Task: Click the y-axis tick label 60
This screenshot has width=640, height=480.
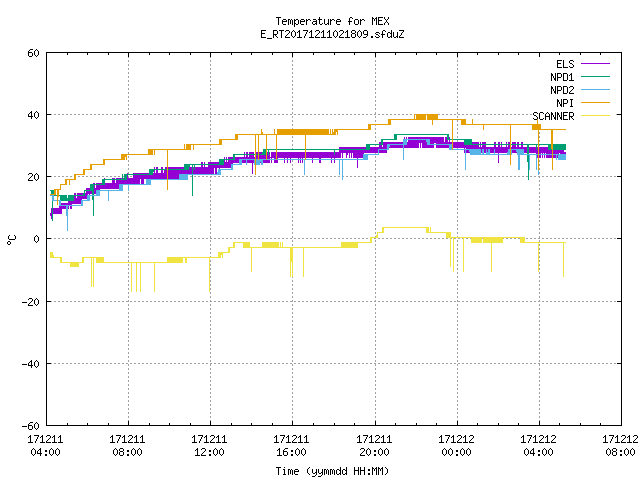Action: coord(33,53)
